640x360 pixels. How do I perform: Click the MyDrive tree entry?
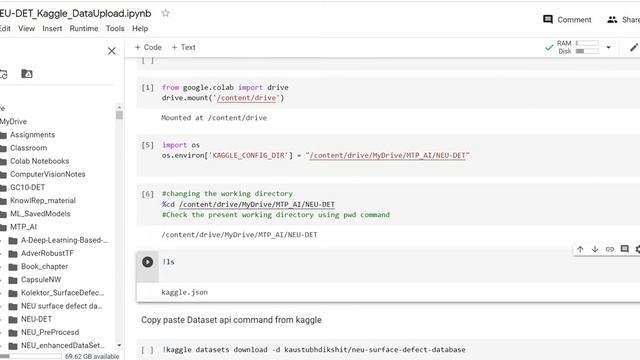(13, 121)
